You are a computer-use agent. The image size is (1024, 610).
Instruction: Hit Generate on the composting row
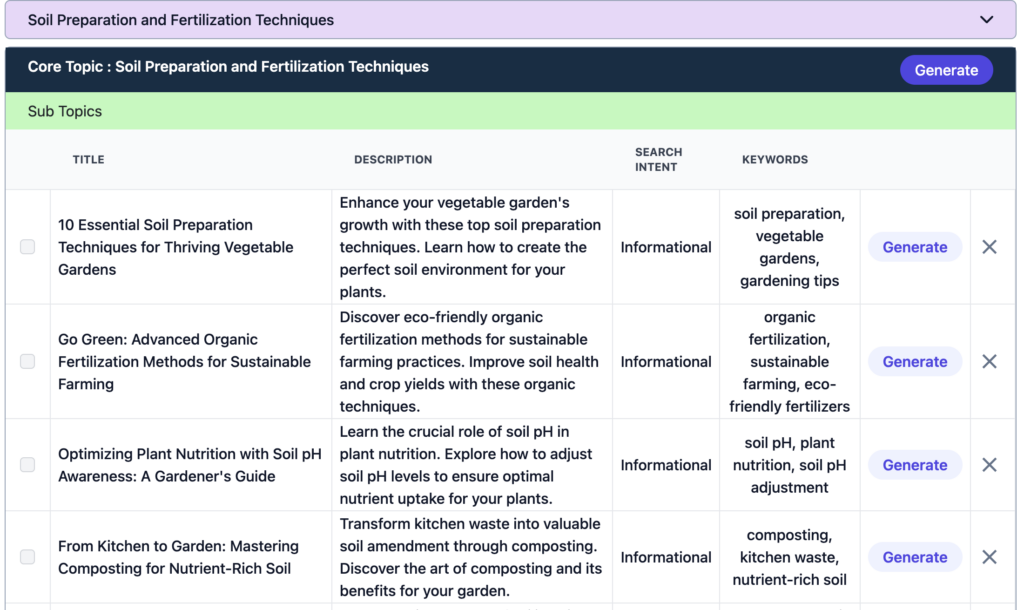914,557
